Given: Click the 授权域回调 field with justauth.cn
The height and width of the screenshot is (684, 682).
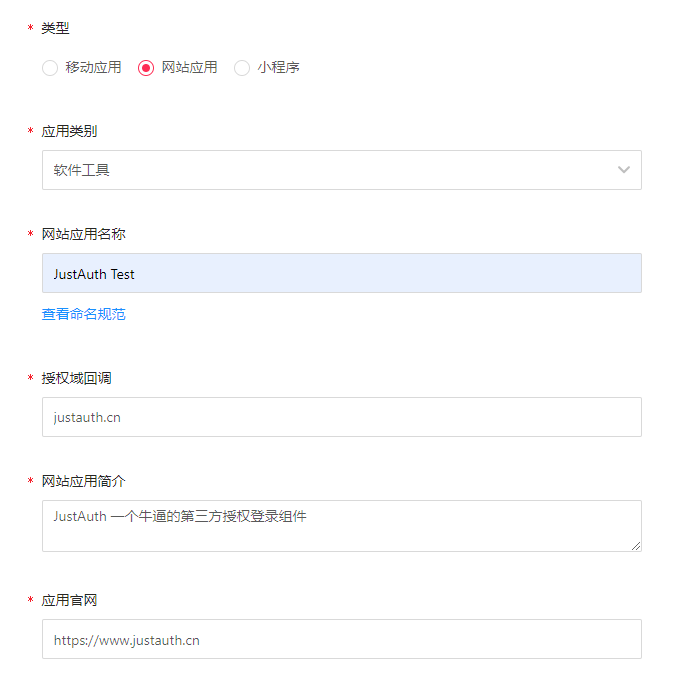Looking at the screenshot, I should 342,417.
